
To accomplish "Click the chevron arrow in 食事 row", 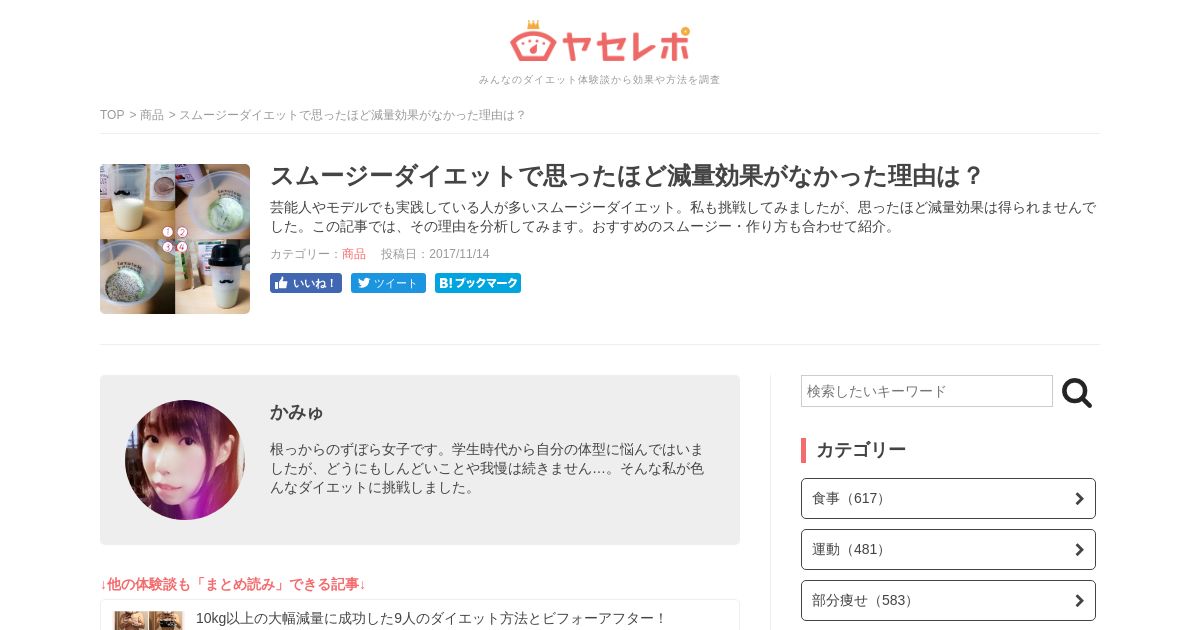I will click(x=1079, y=498).
